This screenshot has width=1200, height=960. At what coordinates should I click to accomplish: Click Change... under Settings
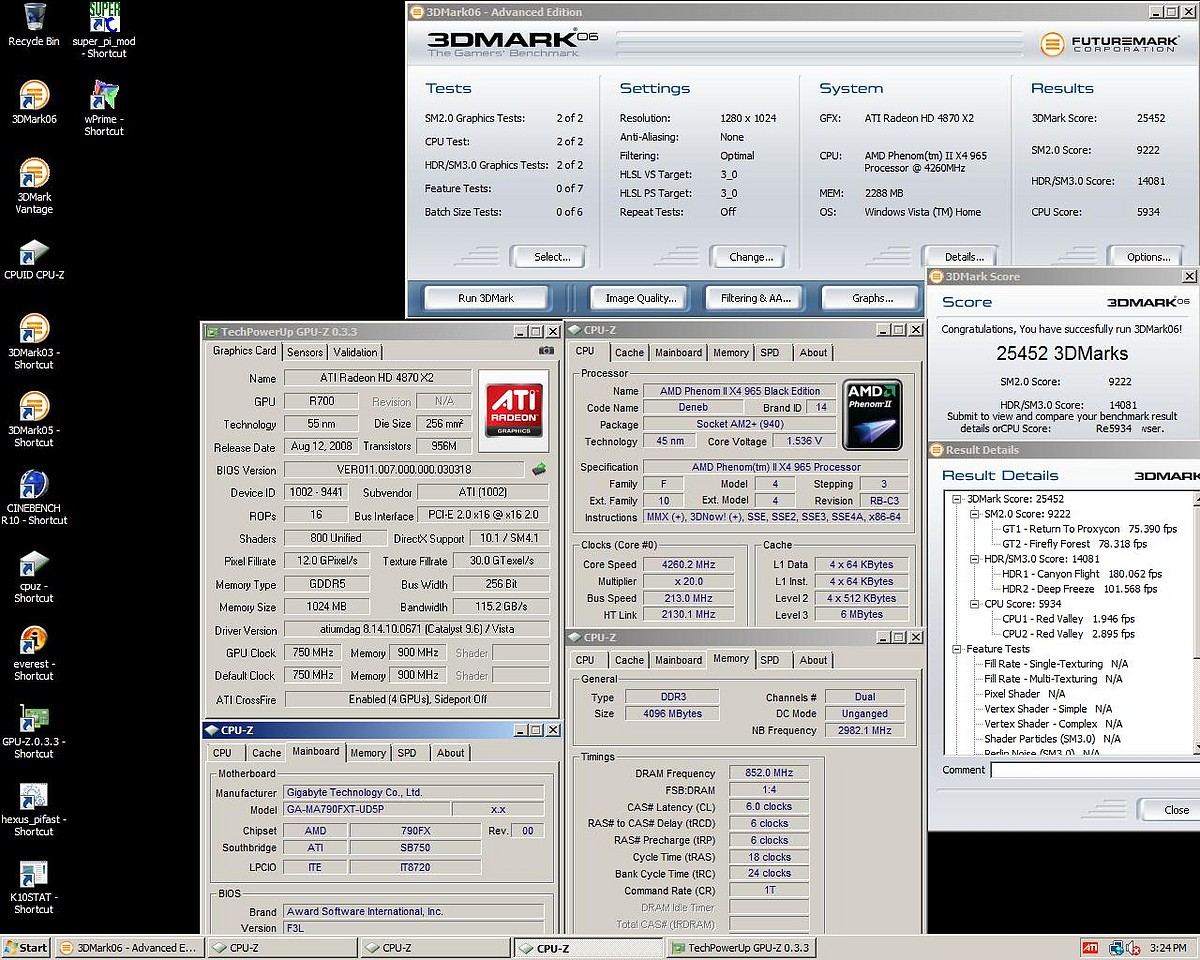click(x=751, y=257)
